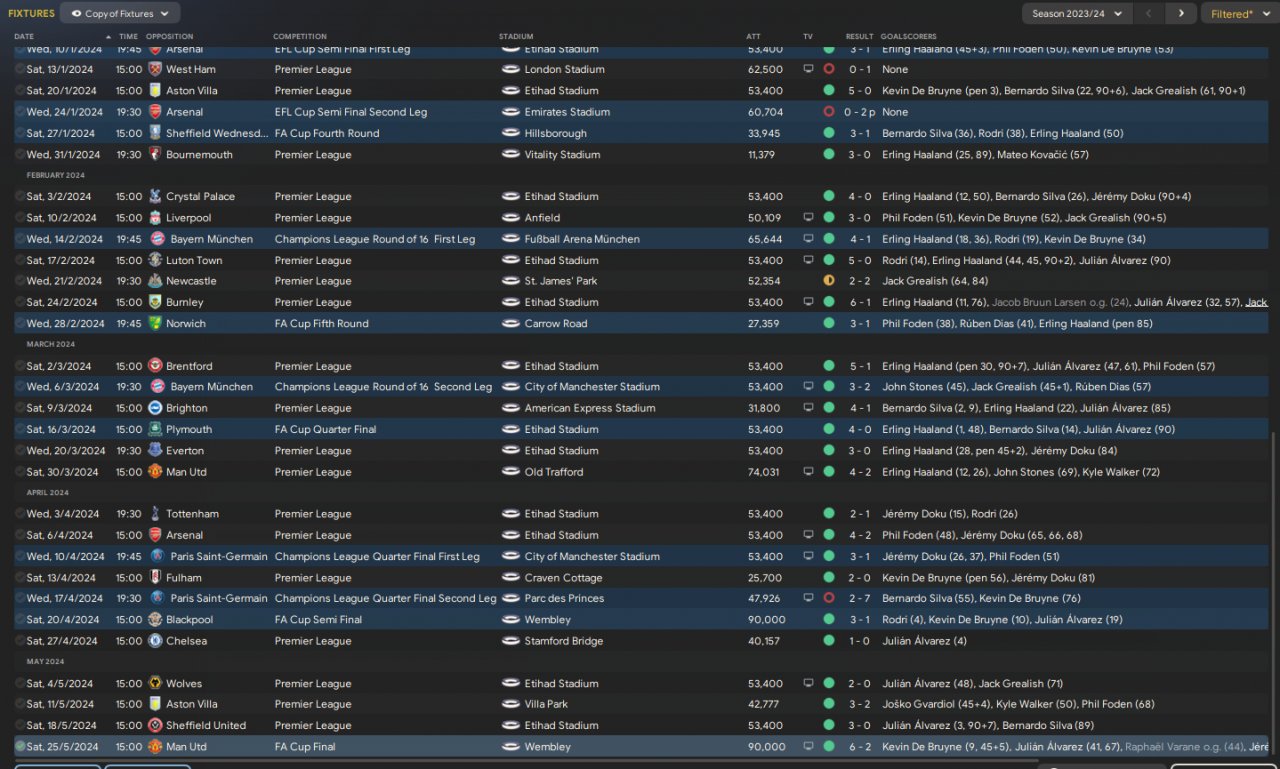Click the Burnley club badge

155,303
